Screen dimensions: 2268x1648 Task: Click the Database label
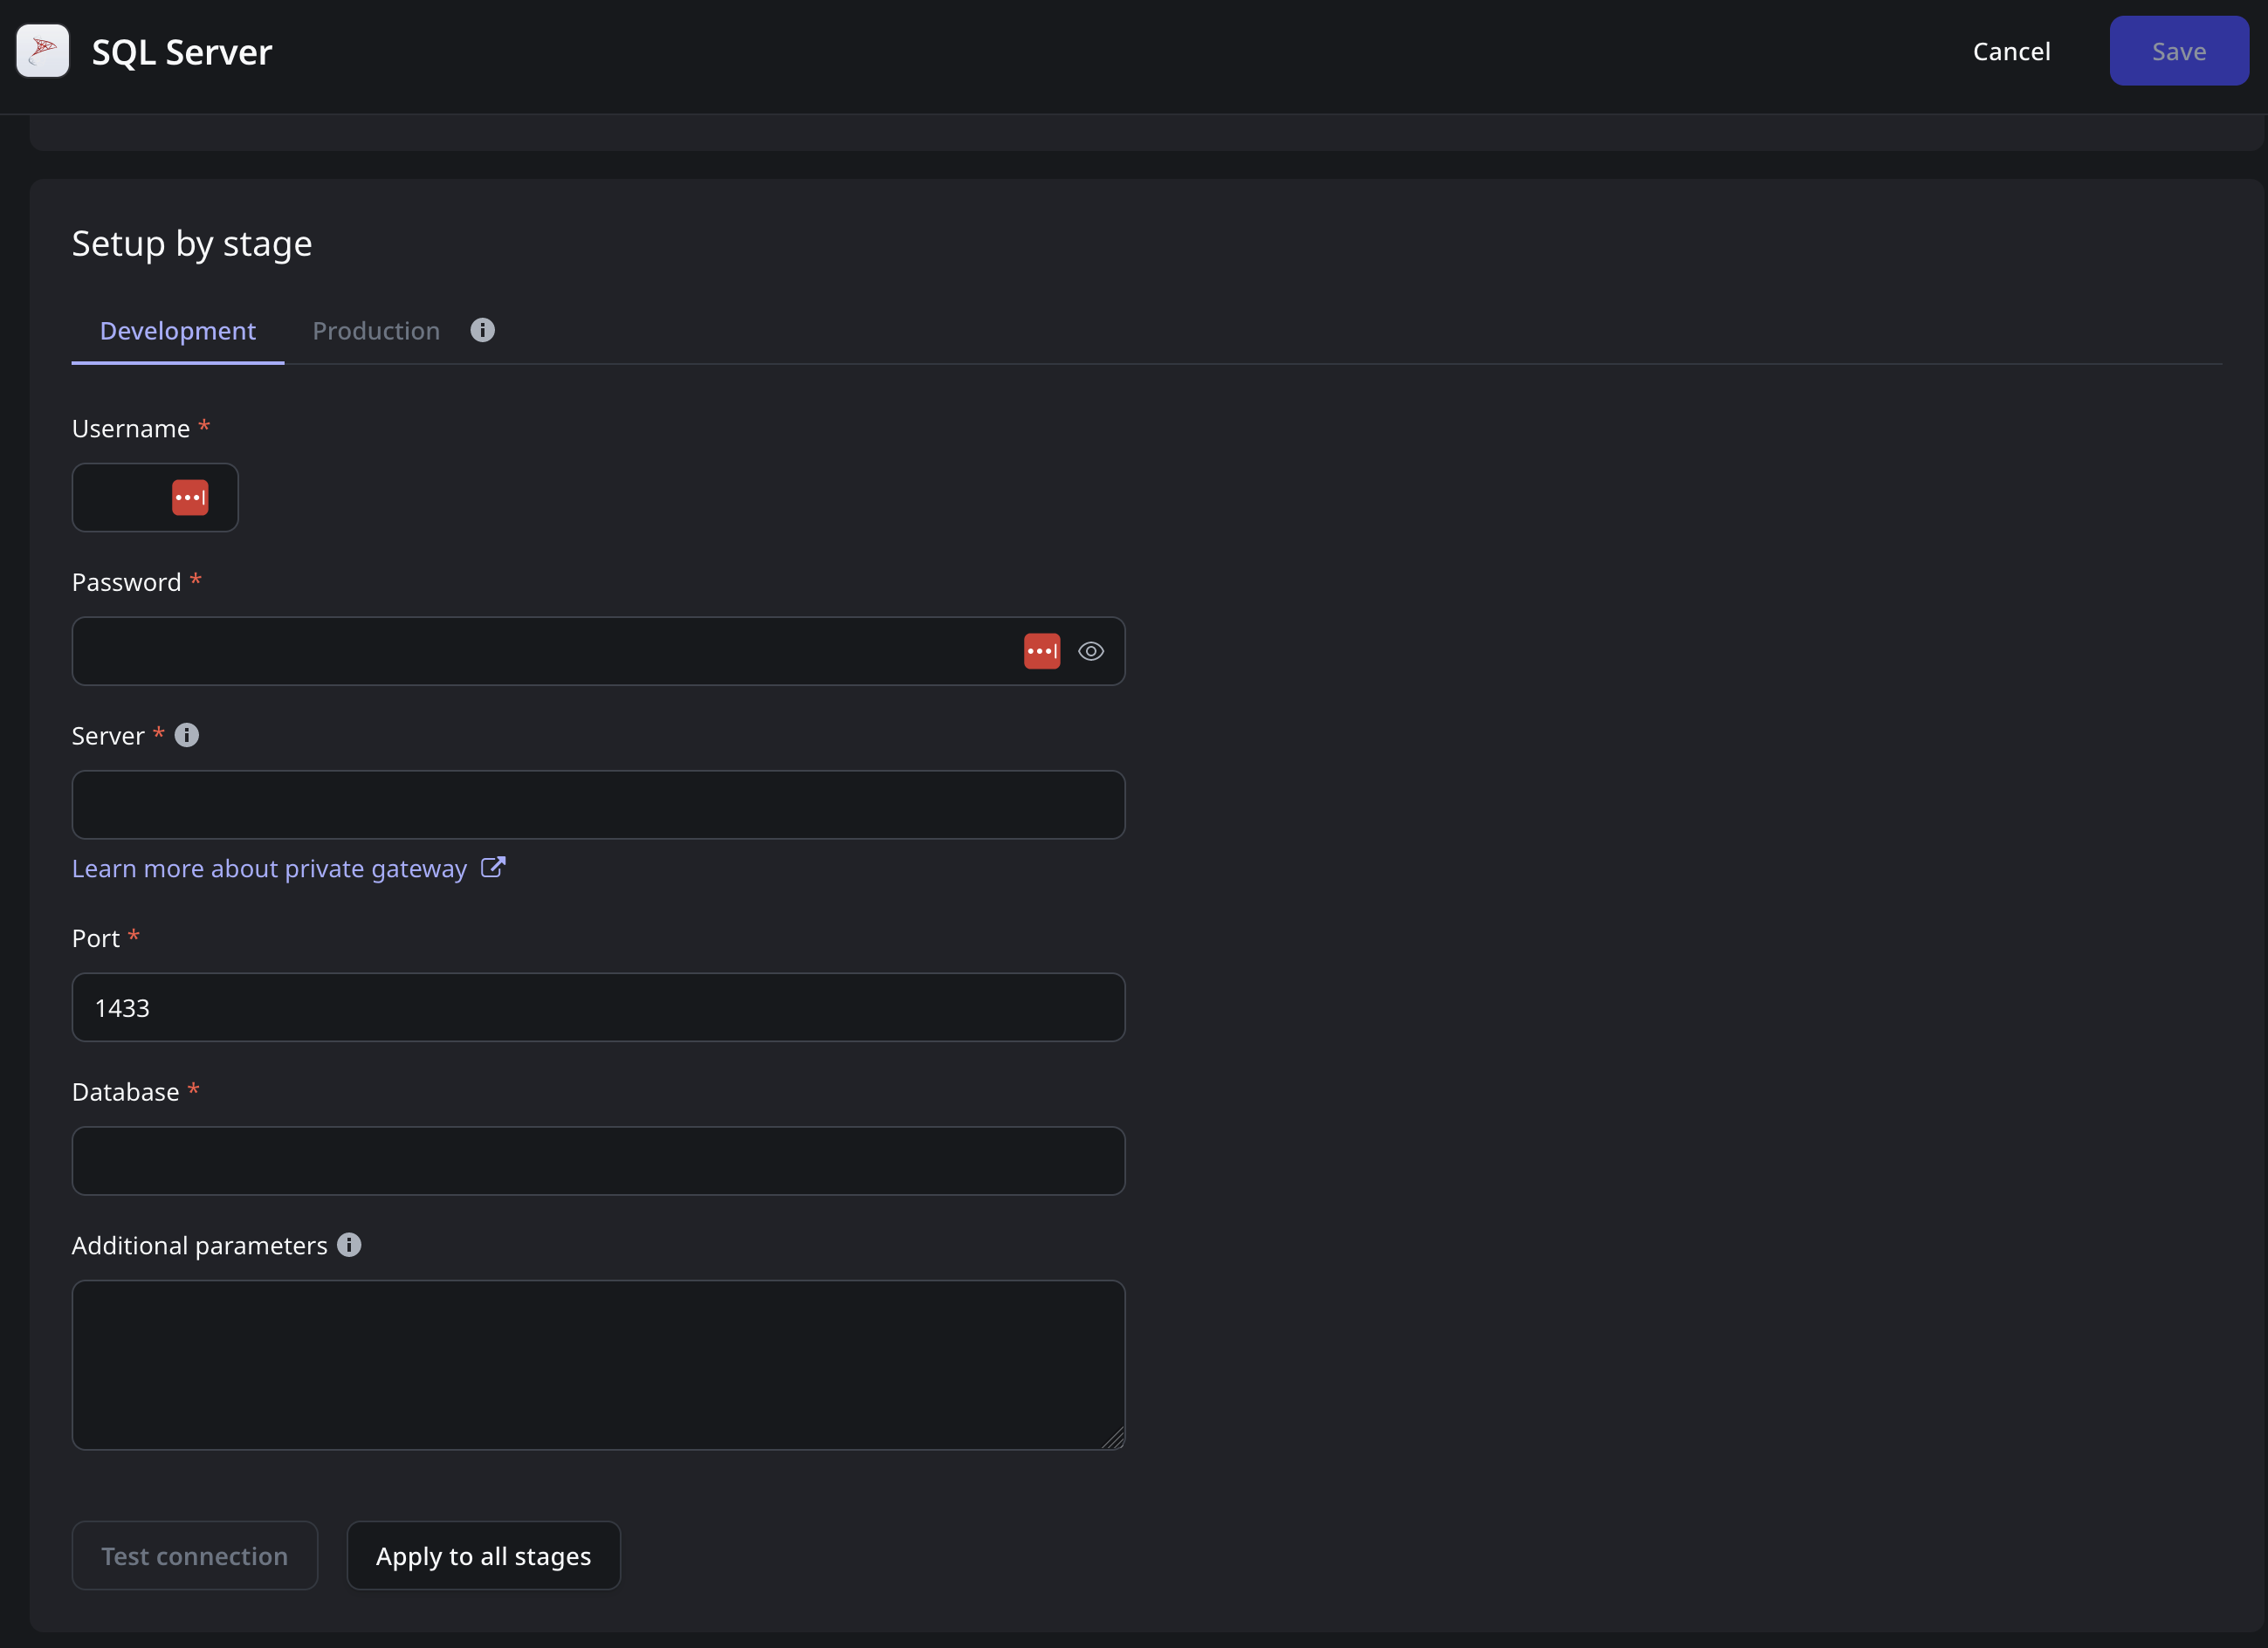tap(126, 1092)
